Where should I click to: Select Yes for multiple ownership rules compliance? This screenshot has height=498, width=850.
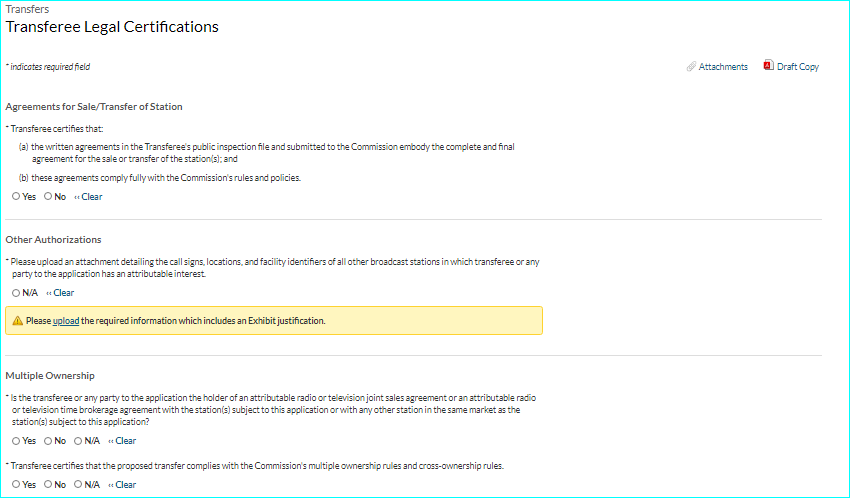point(16,485)
